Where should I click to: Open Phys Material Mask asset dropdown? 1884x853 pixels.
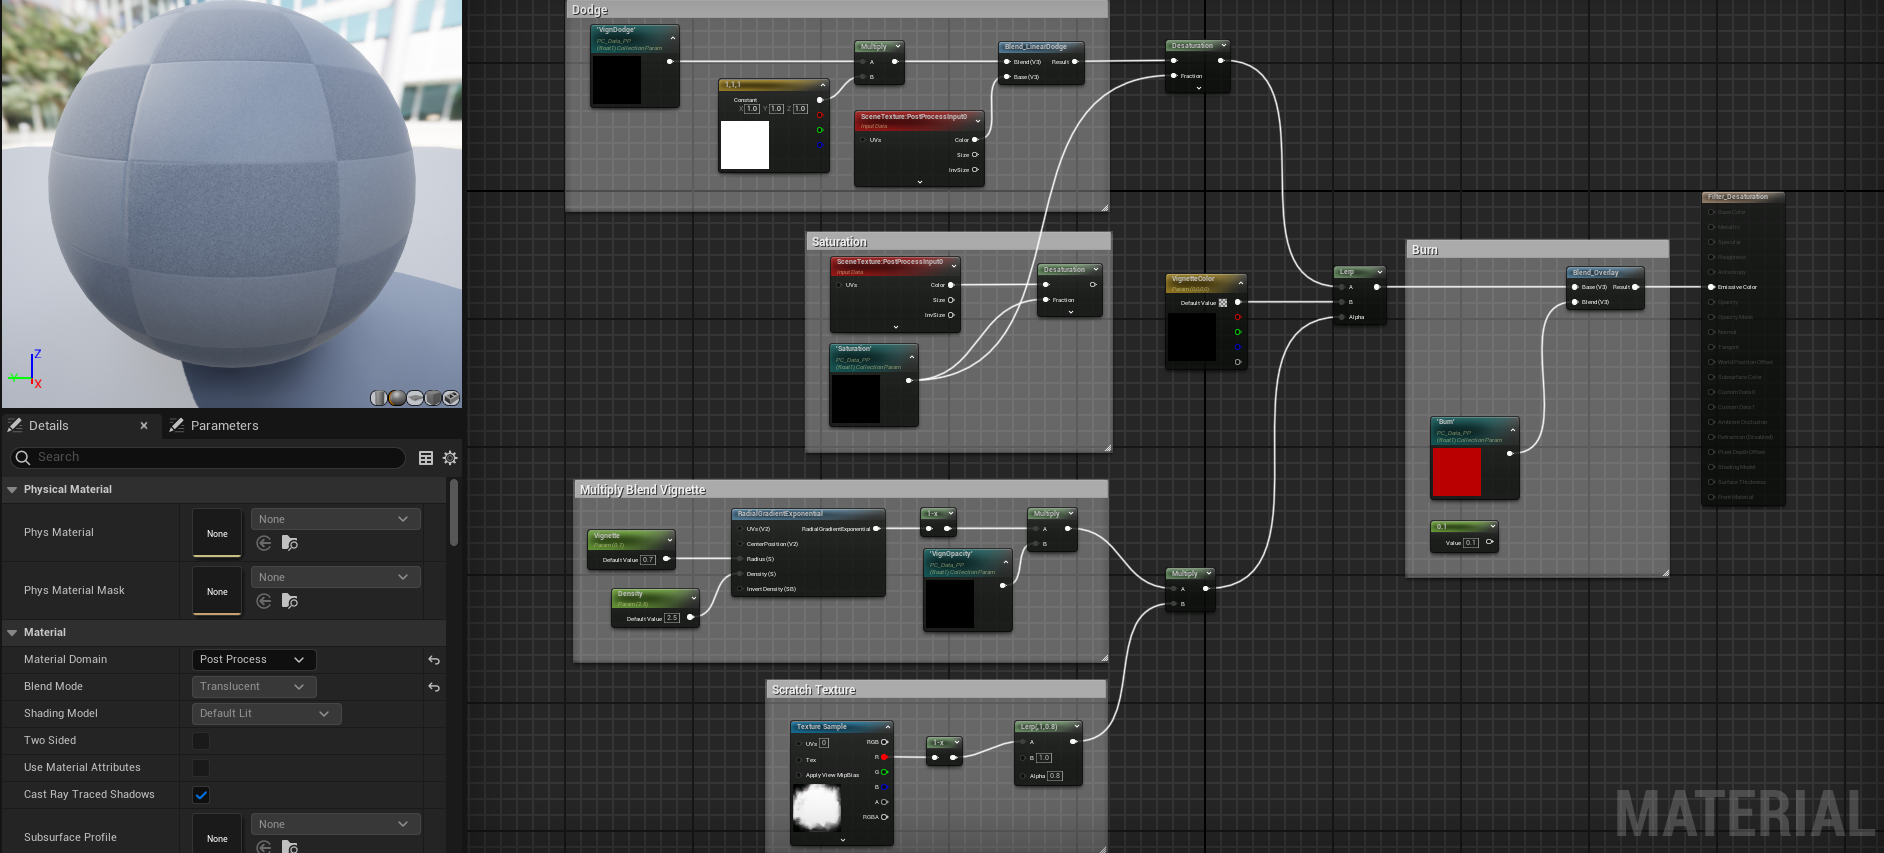click(x=335, y=577)
